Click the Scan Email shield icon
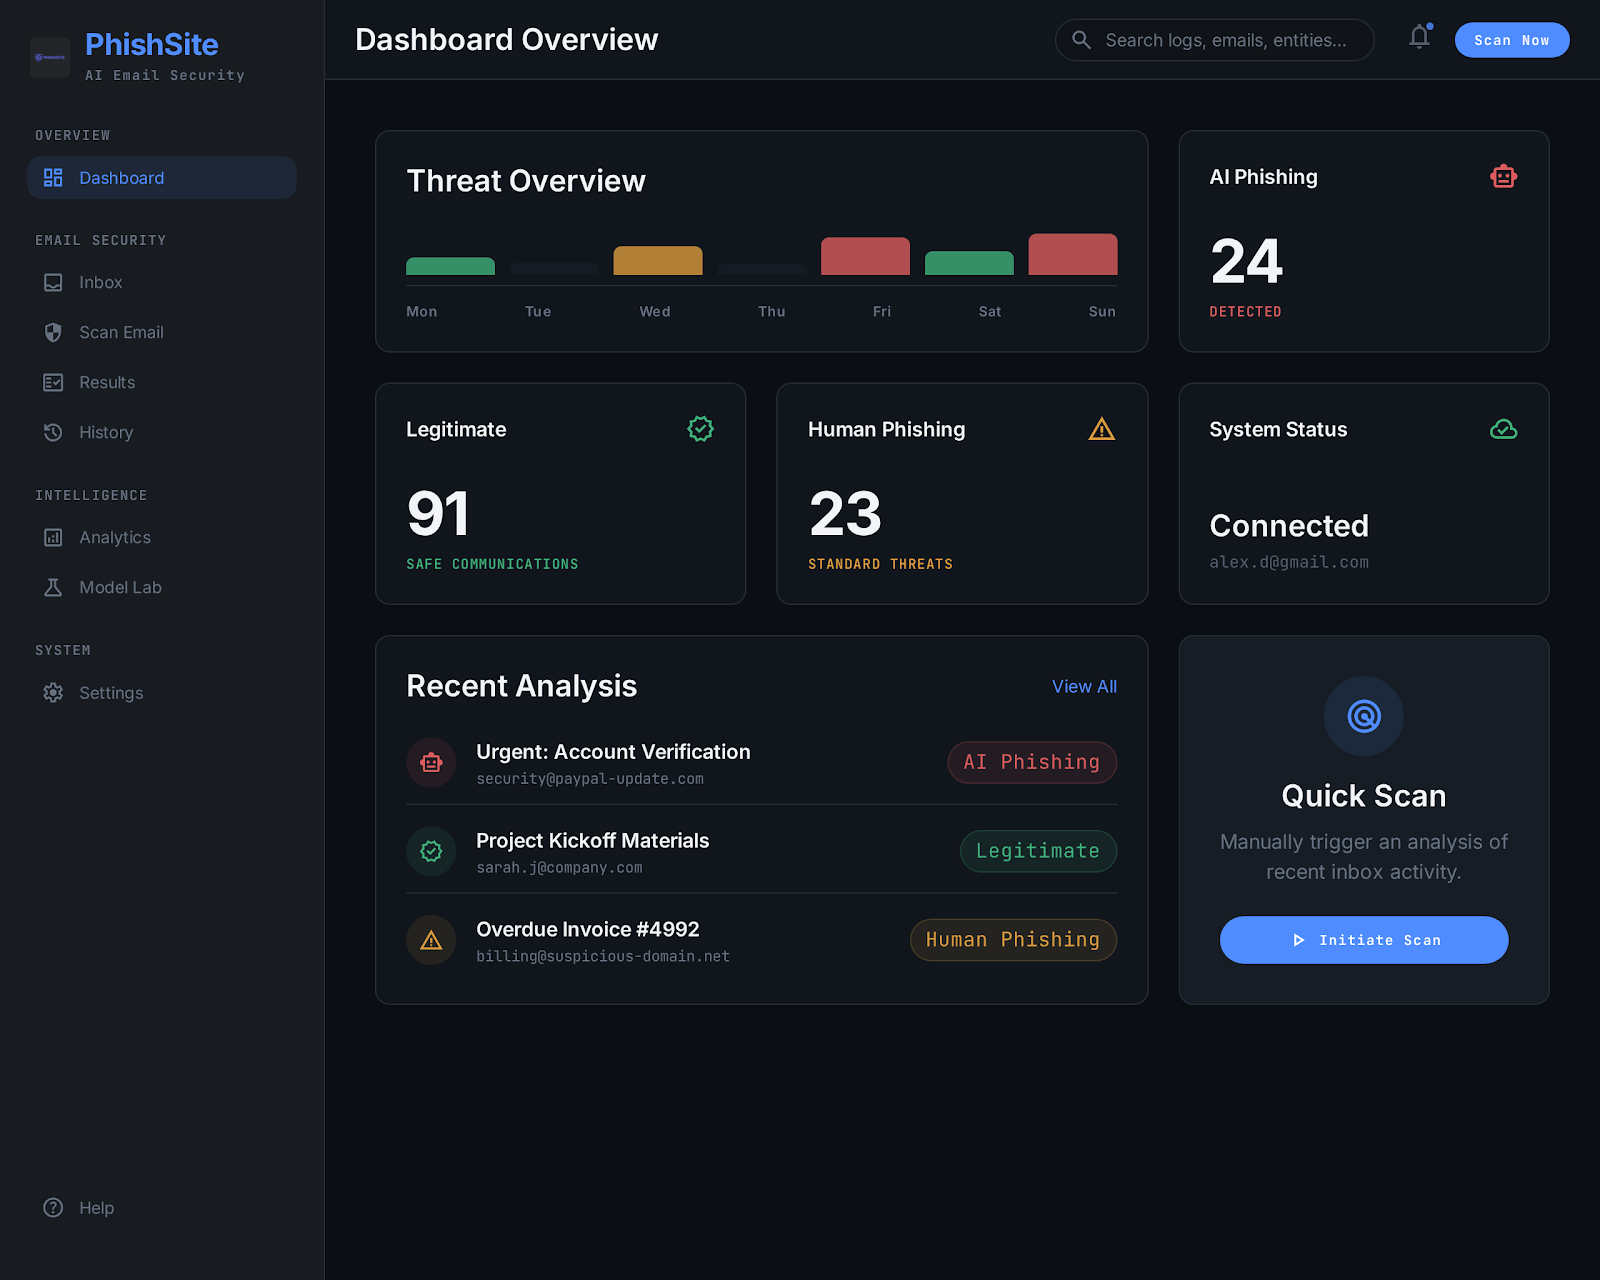The width and height of the screenshot is (1600, 1280). tap(53, 333)
